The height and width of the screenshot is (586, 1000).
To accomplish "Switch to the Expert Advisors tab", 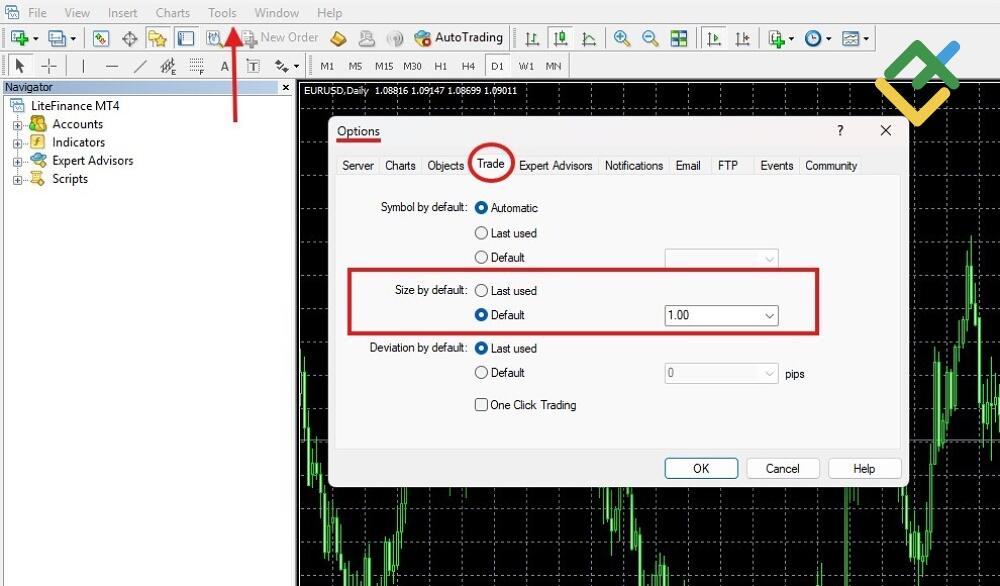I will pyautogui.click(x=555, y=165).
